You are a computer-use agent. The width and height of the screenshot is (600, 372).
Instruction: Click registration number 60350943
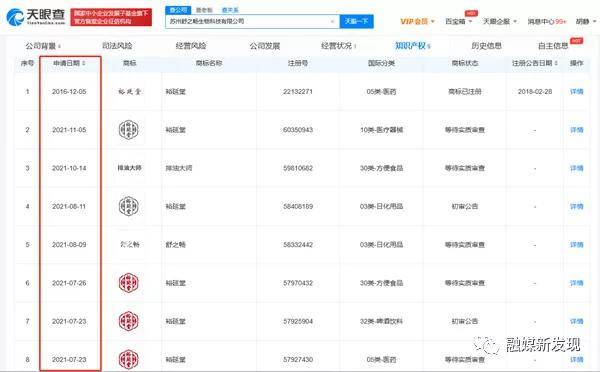[x=298, y=130]
